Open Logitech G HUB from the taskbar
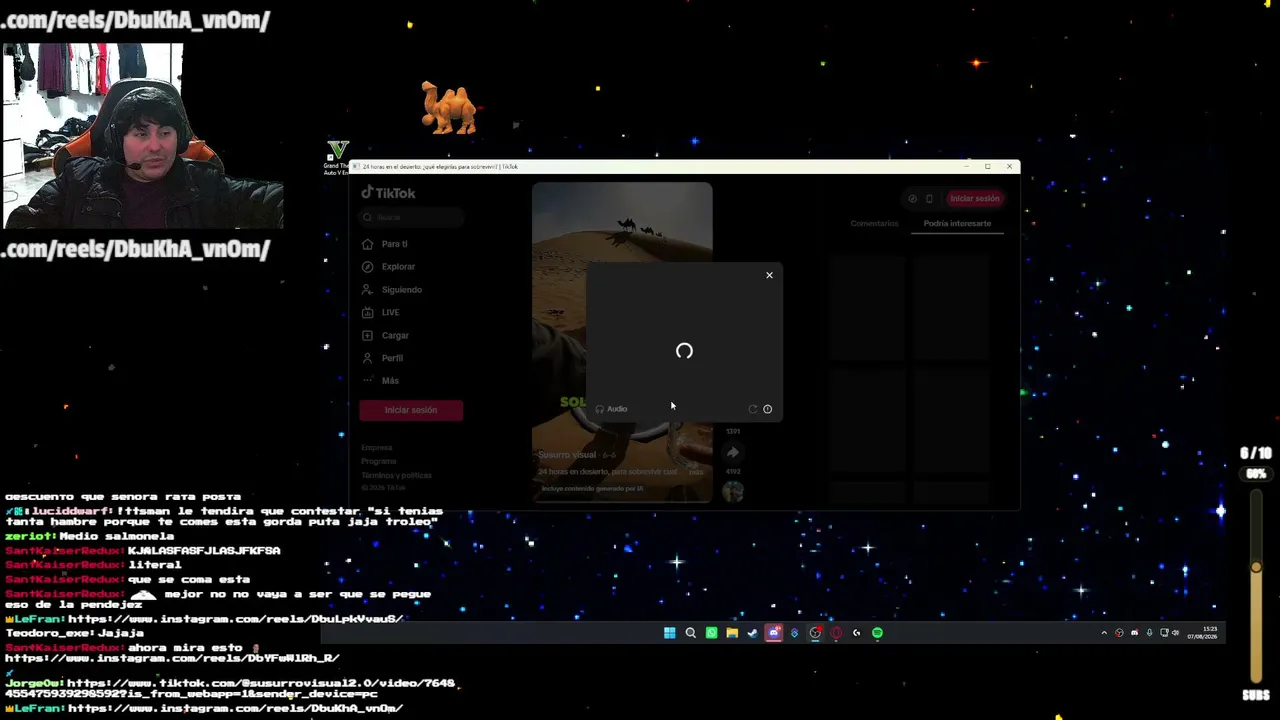The image size is (1280, 720). click(856, 633)
